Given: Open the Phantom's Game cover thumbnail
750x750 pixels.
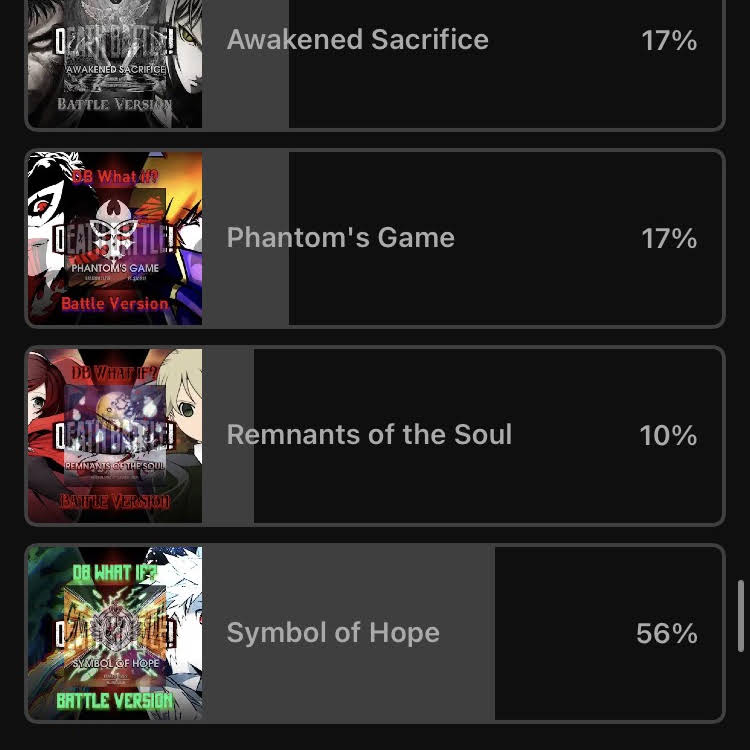Looking at the screenshot, I should coord(115,238).
